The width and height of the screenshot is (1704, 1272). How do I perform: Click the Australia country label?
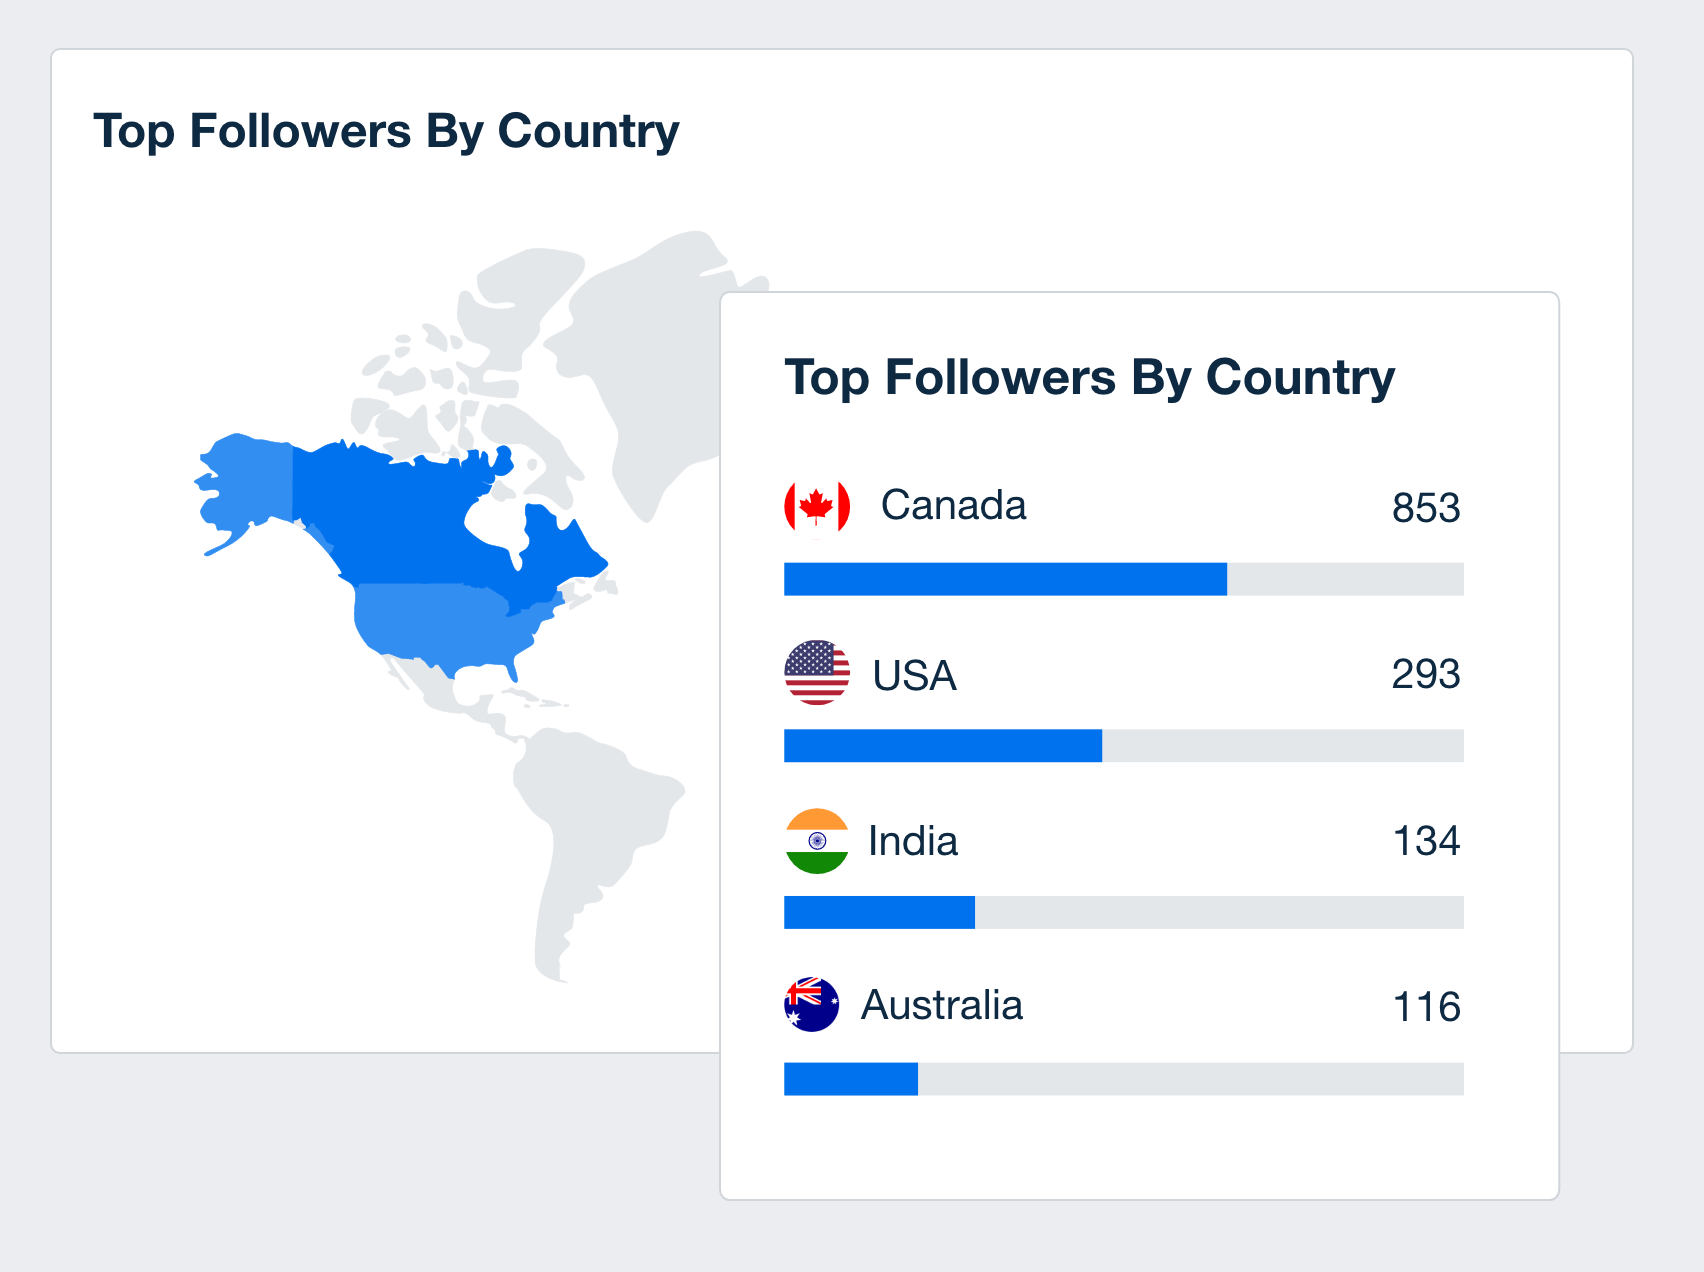(x=942, y=1005)
